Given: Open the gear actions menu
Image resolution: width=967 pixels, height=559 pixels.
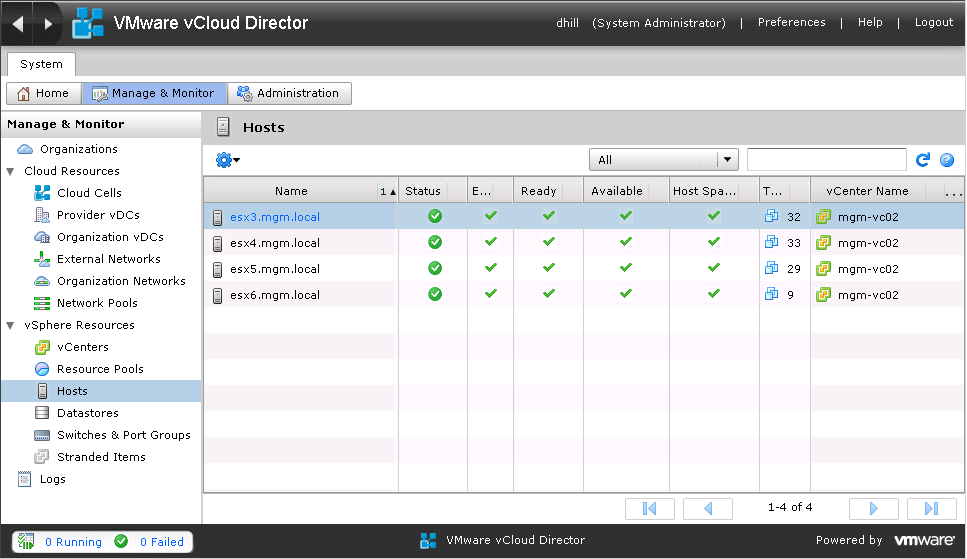Looking at the screenshot, I should (228, 160).
